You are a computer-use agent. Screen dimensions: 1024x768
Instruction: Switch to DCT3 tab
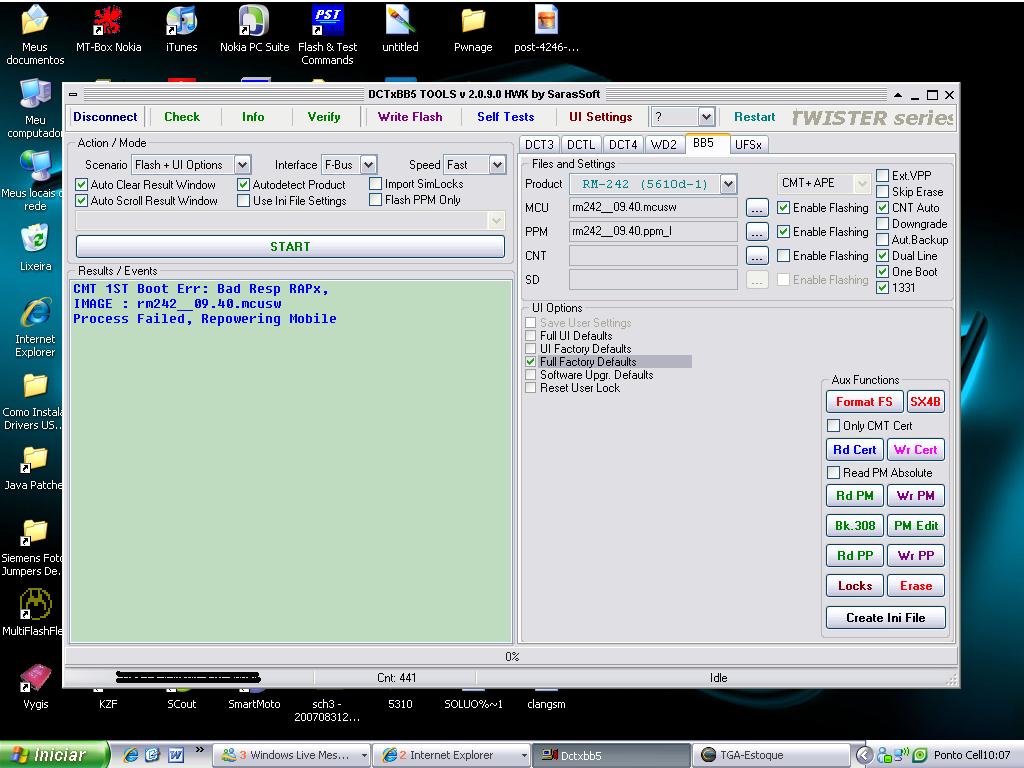pyautogui.click(x=539, y=144)
